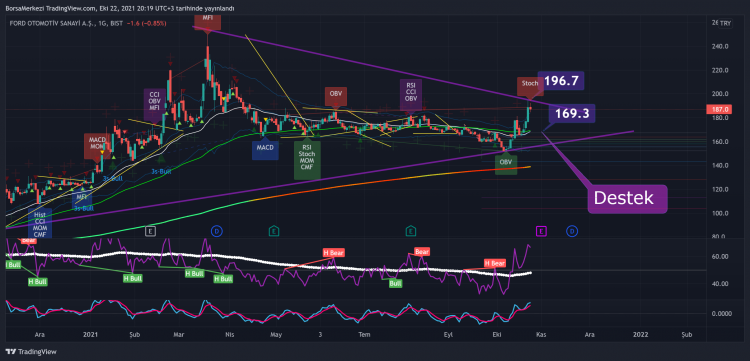
Task: Click the 2022 time axis label
Action: [640, 335]
